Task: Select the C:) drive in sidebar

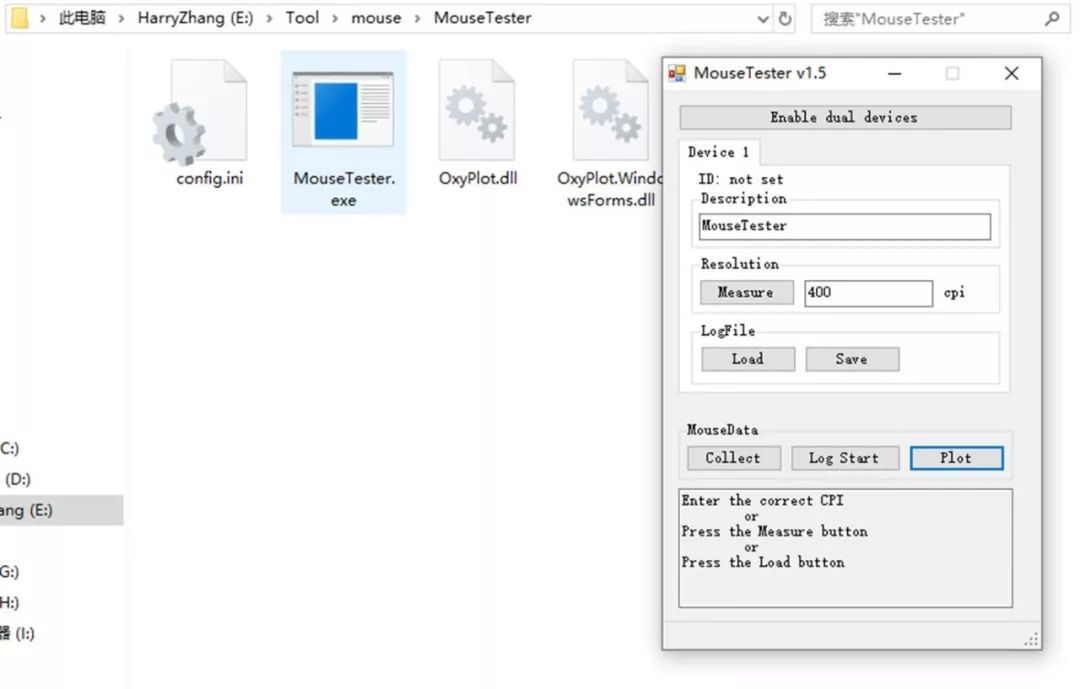Action: [x=10, y=449]
